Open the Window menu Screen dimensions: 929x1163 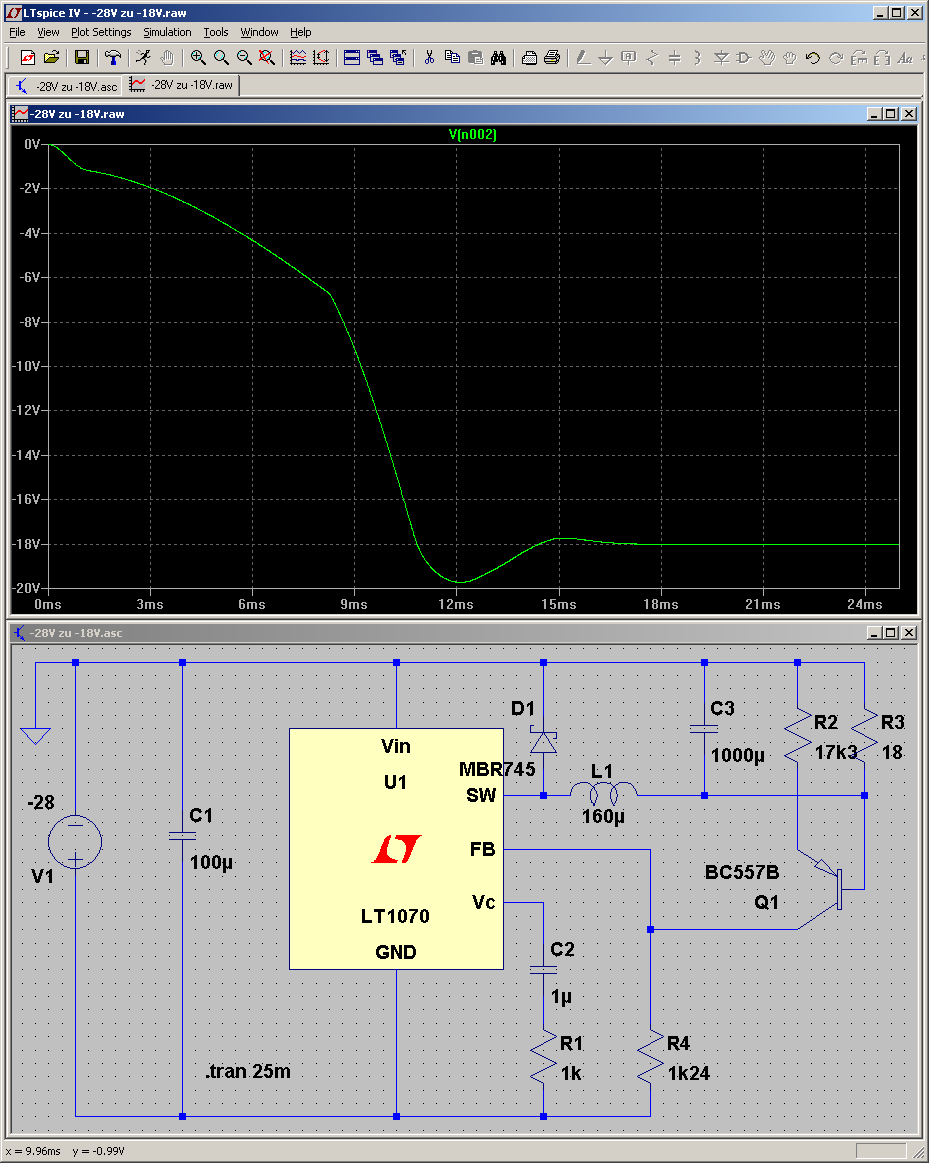click(259, 32)
